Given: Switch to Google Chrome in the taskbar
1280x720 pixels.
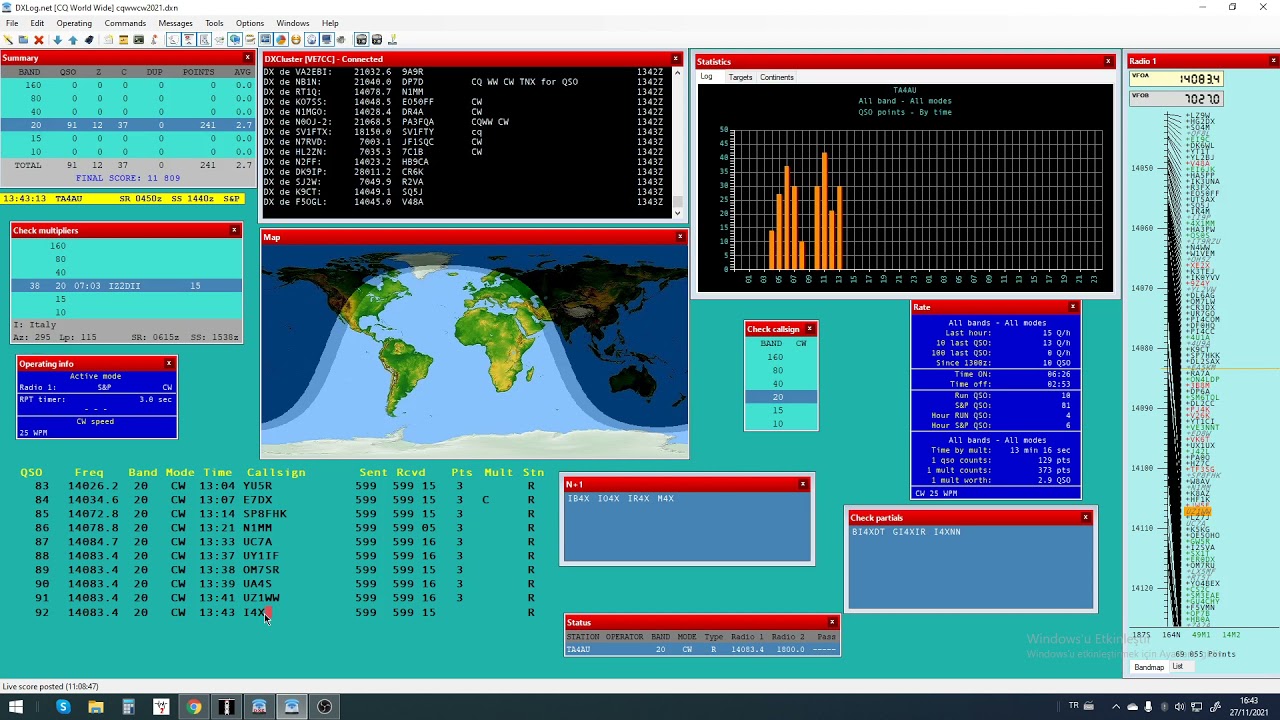Looking at the screenshot, I should point(194,707).
